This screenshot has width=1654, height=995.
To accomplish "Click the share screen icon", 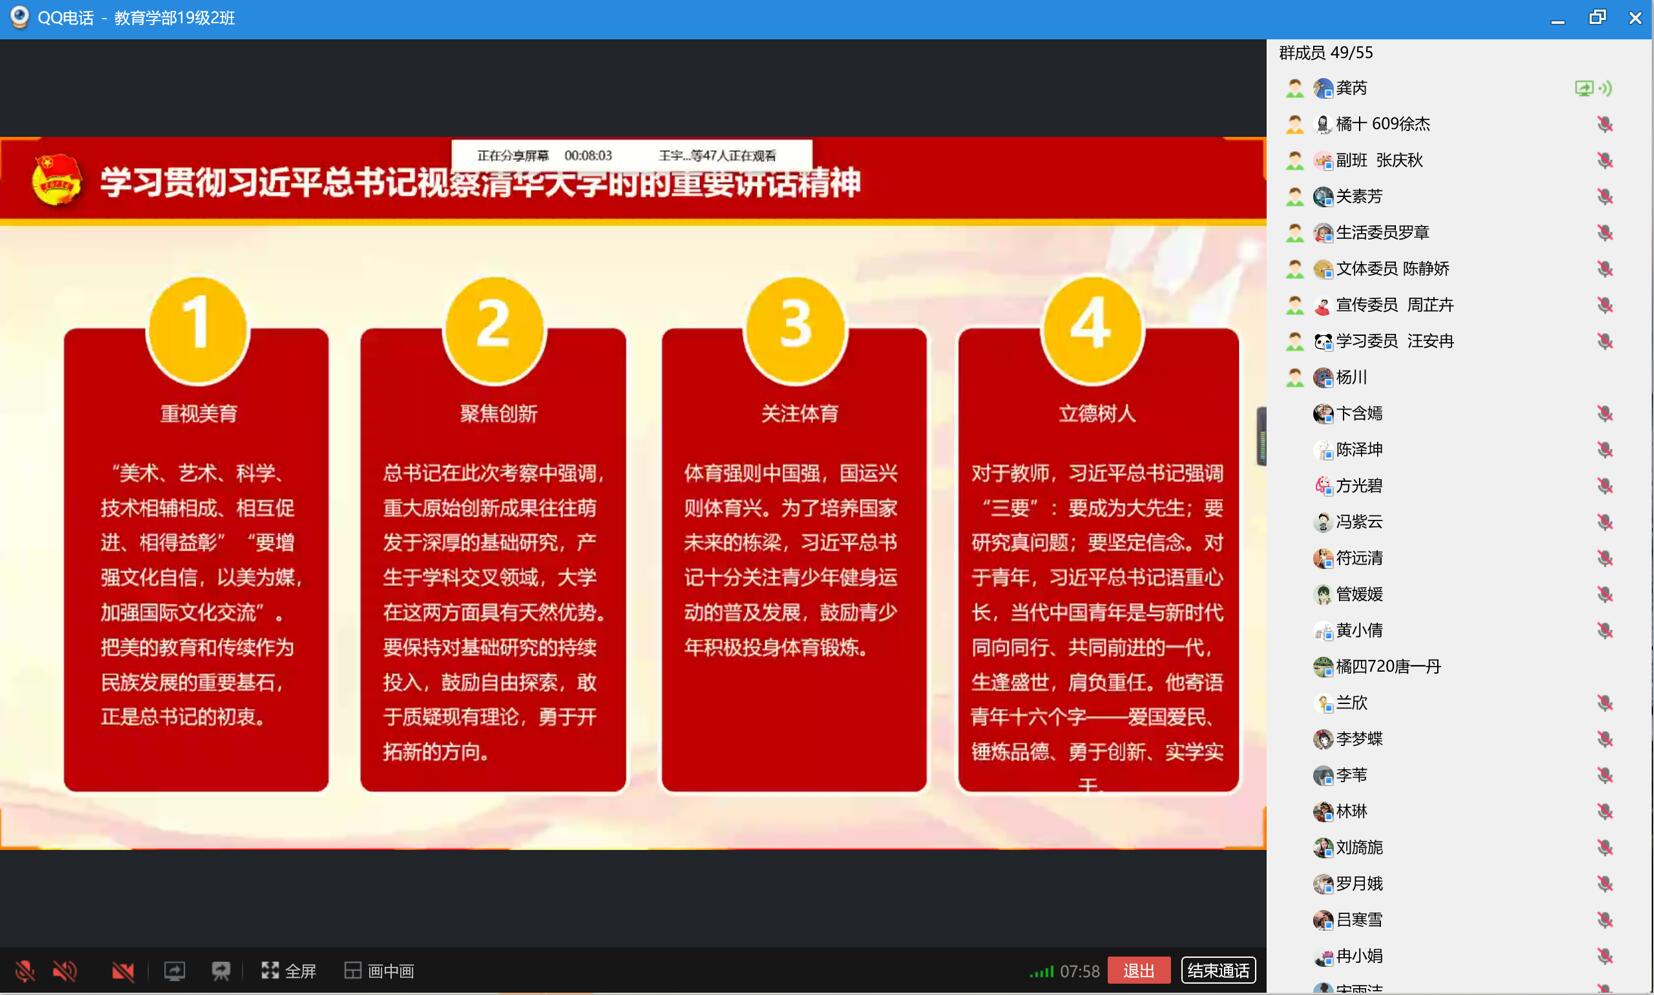I will pyautogui.click(x=174, y=971).
